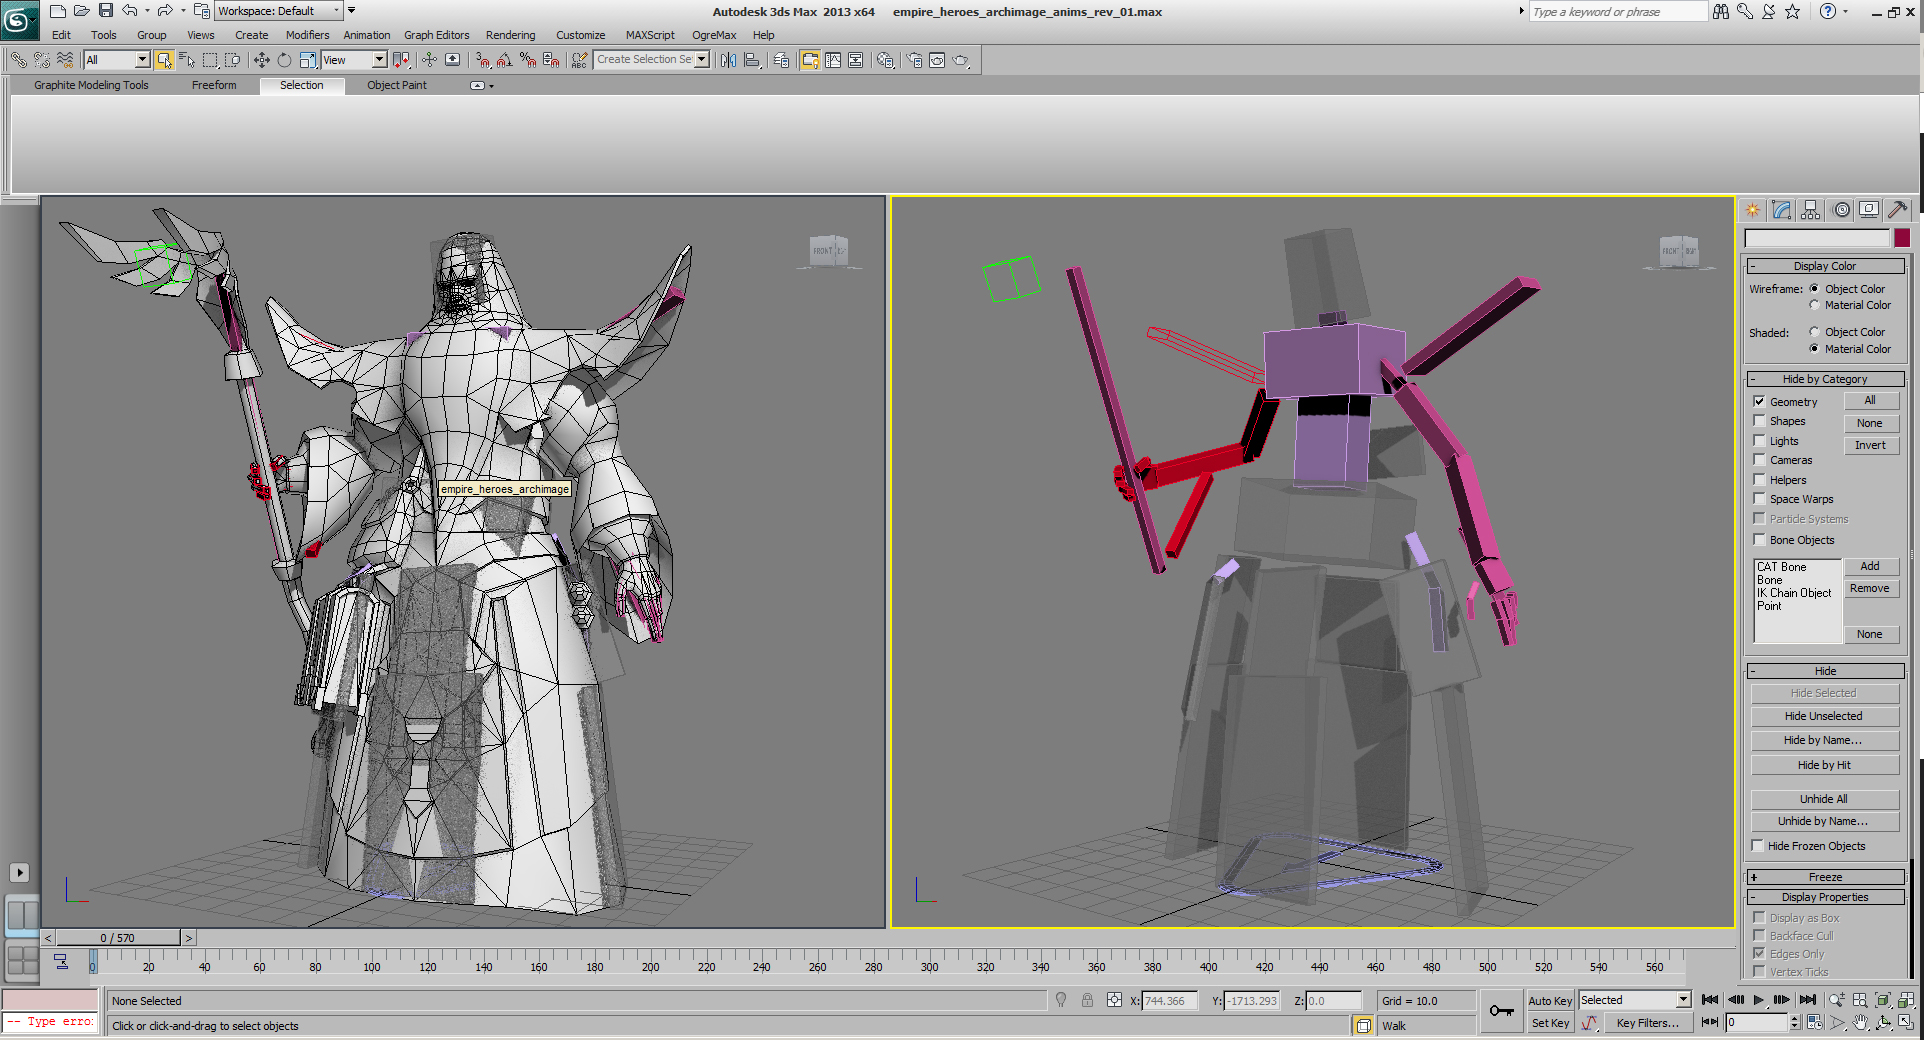Switch to the Hierarchy command panel
This screenshot has height=1040, width=1924.
coord(1810,210)
